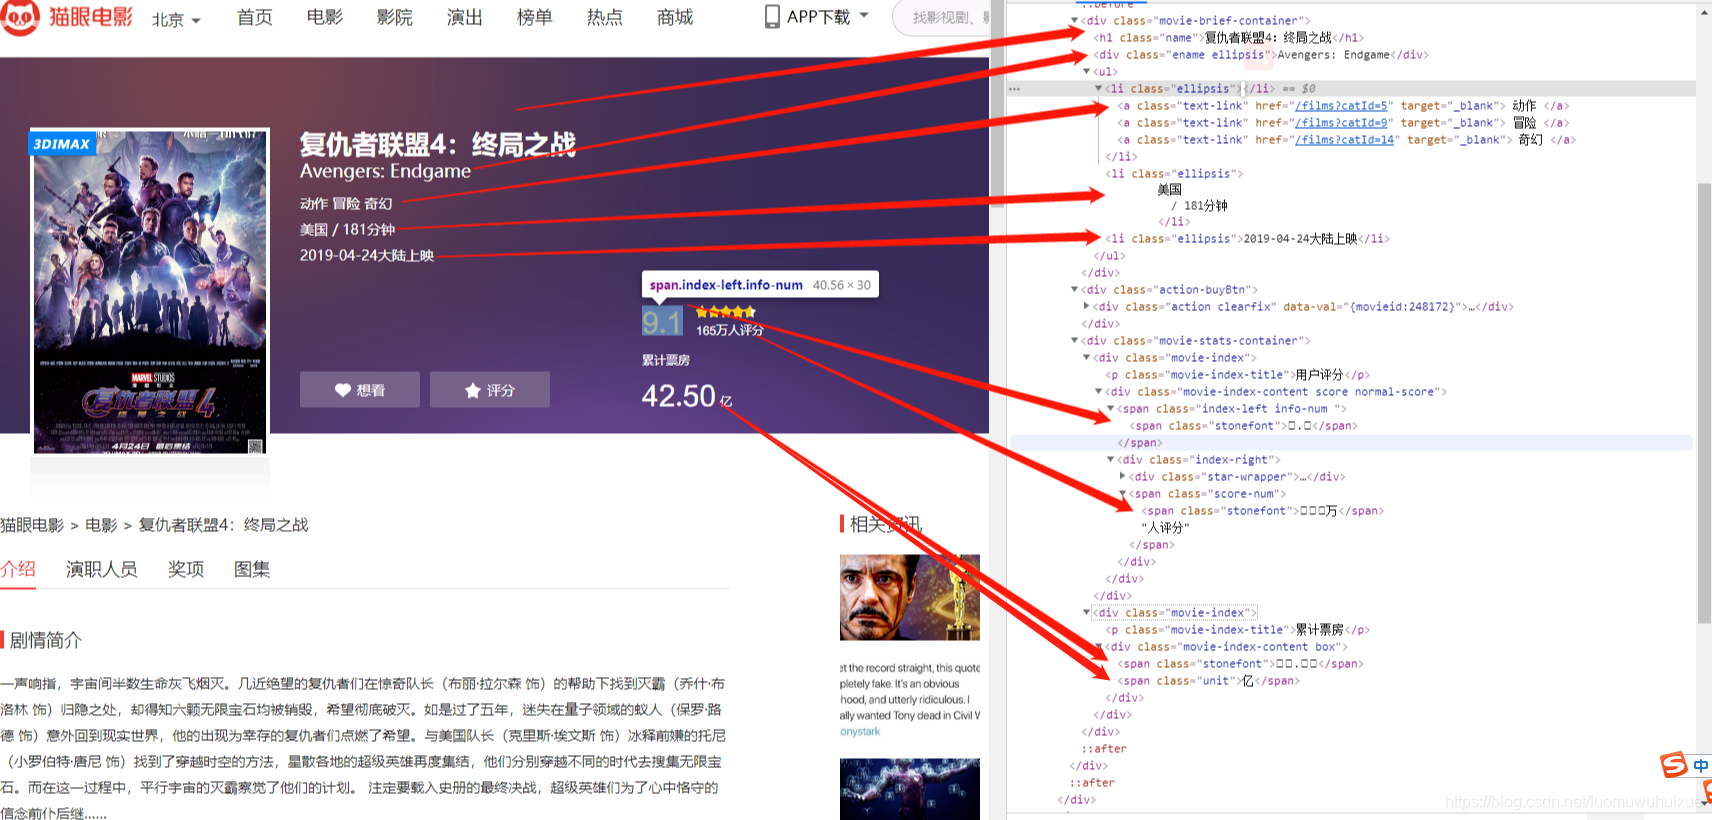Screen dimensions: 1712x820
Task: Click the onystark author link
Action: point(860,732)
